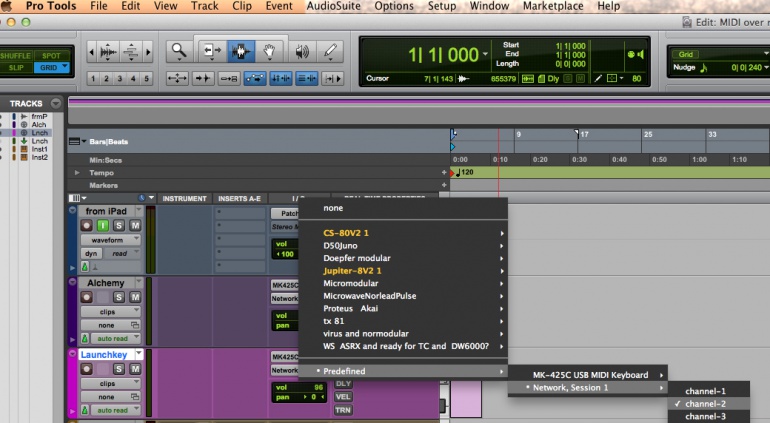Open Tracks list popup menu
The height and width of the screenshot is (423, 770).
pos(56,103)
